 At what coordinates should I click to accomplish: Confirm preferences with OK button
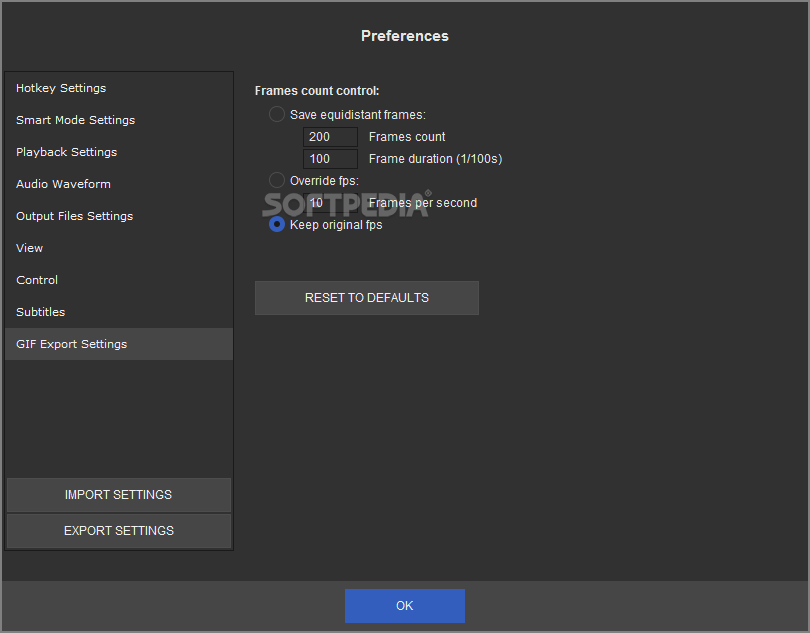405,606
